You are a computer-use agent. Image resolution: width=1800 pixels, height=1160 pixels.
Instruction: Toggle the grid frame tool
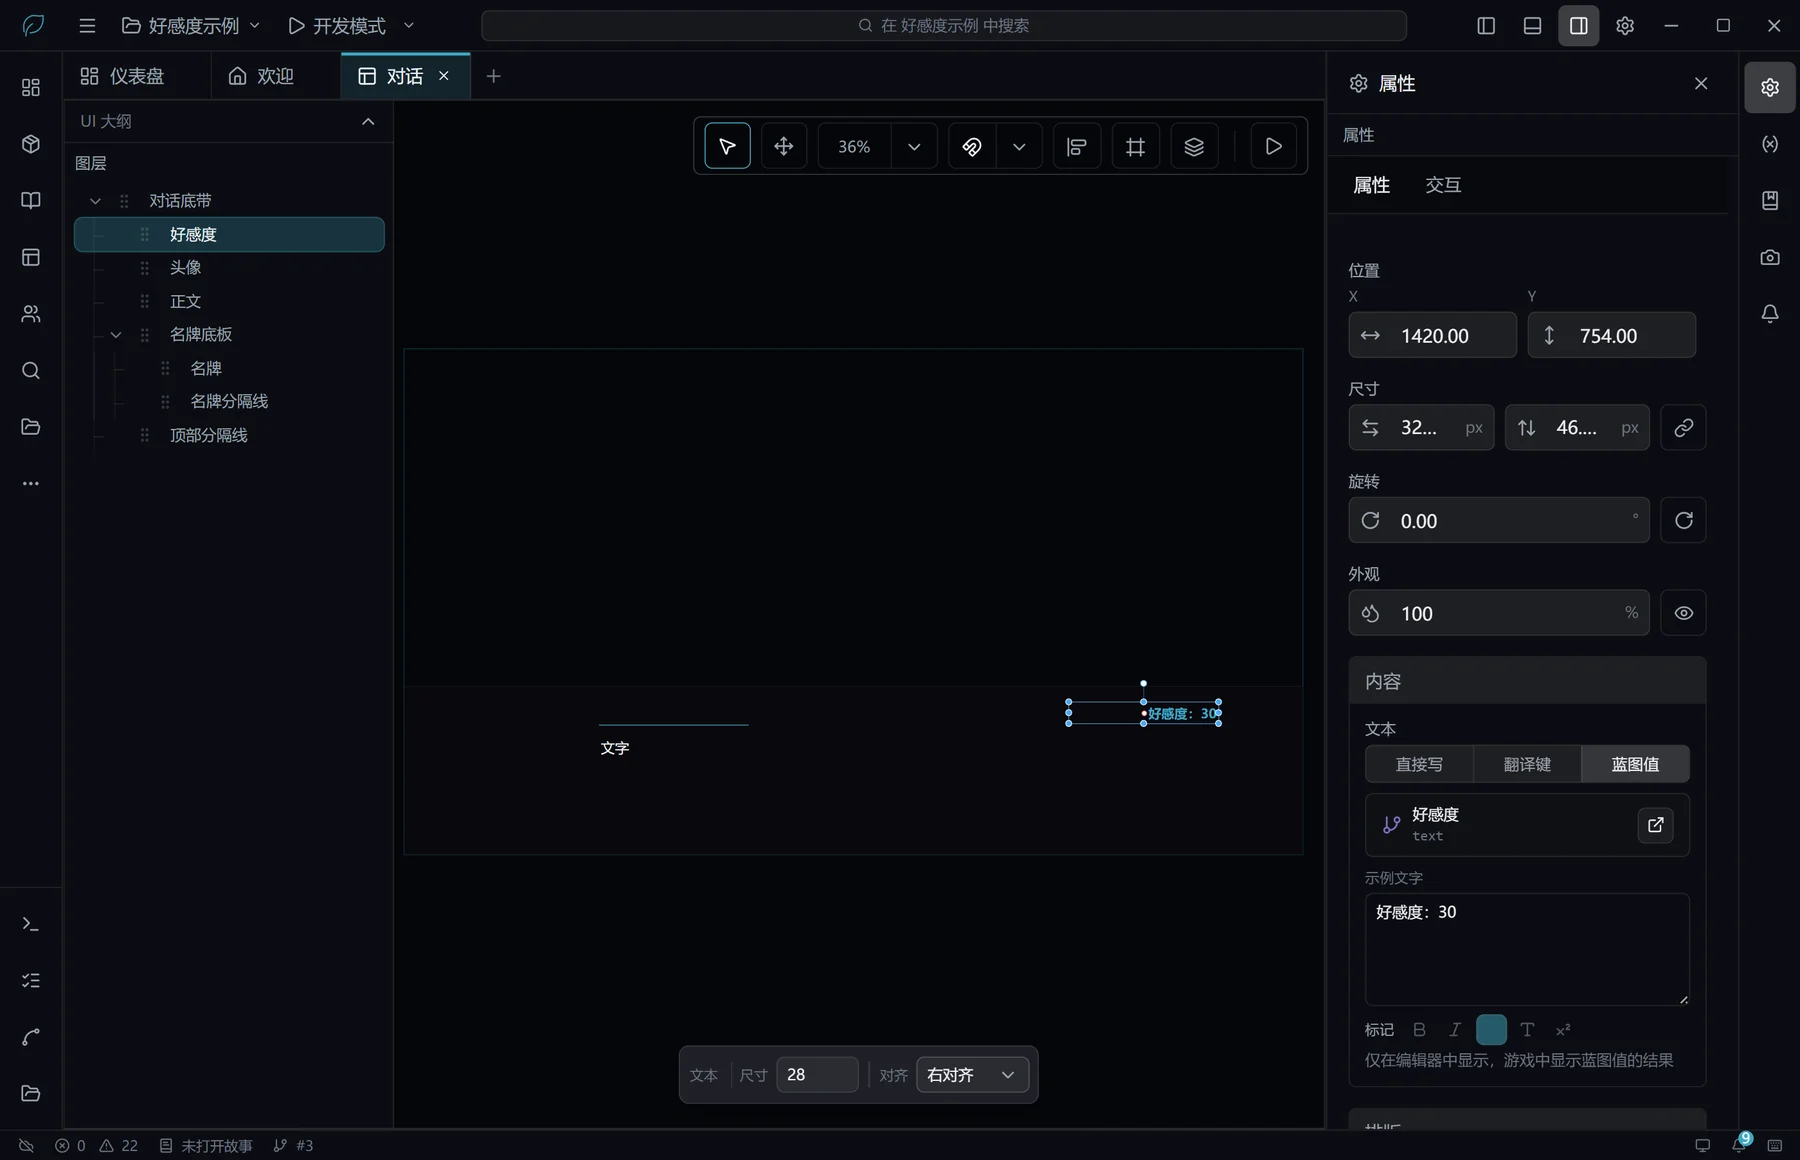click(x=1135, y=147)
